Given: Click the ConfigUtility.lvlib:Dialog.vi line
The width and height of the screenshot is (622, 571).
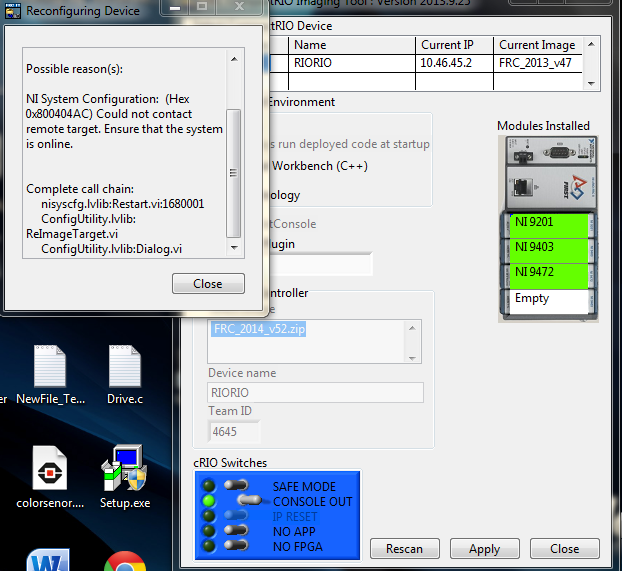Looking at the screenshot, I should [111, 249].
